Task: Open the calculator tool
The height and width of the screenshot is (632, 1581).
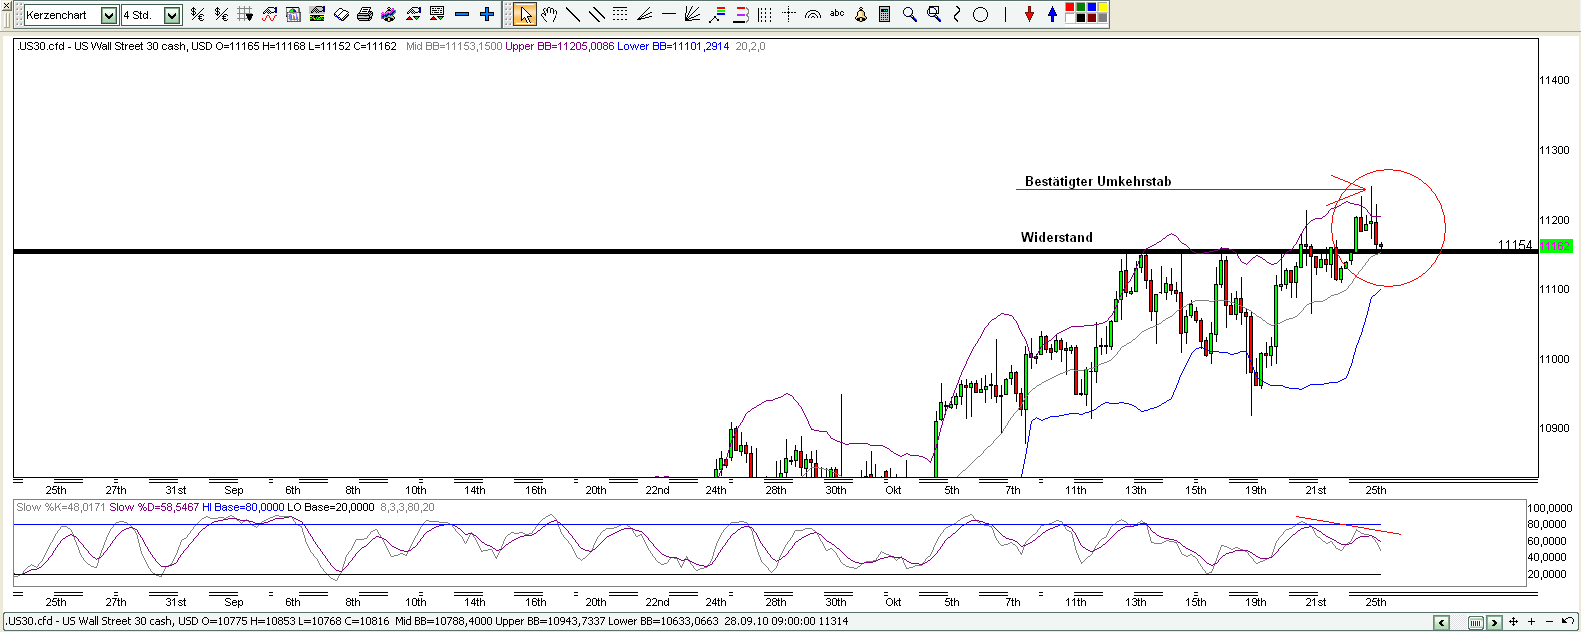Action: click(885, 14)
